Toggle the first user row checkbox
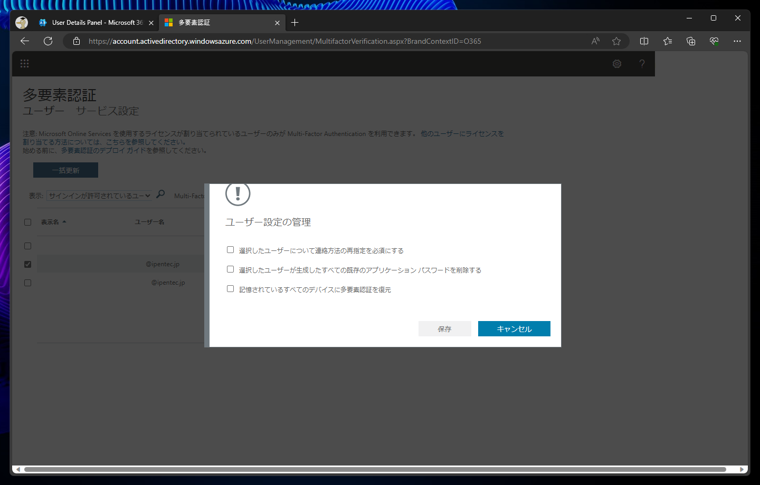Screen dimensions: 760x485 pos(28,246)
